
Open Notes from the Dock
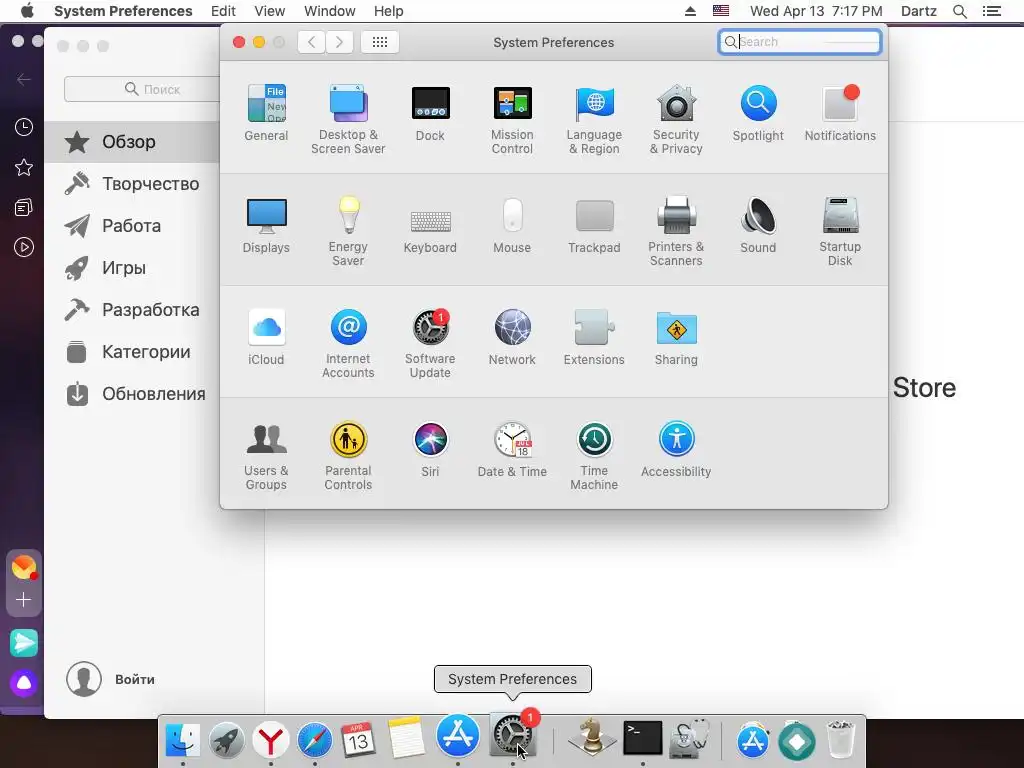pos(406,739)
